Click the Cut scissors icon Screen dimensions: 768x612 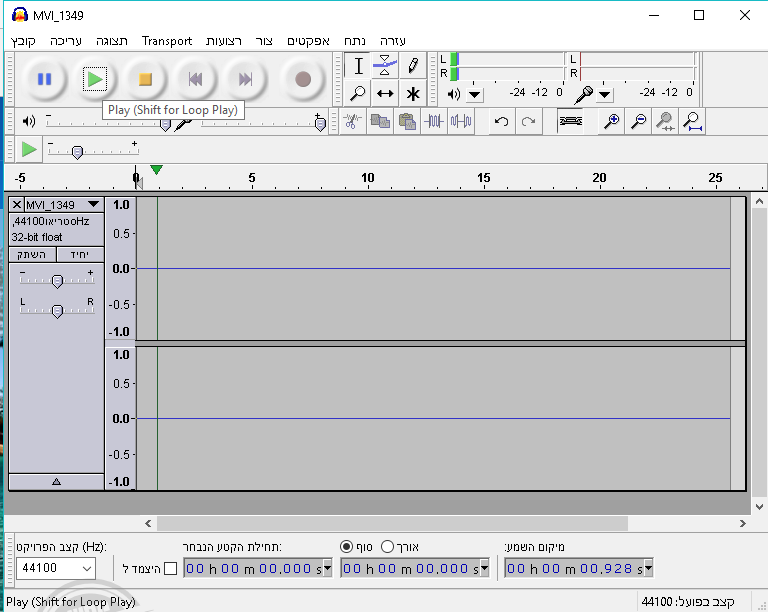click(x=352, y=122)
